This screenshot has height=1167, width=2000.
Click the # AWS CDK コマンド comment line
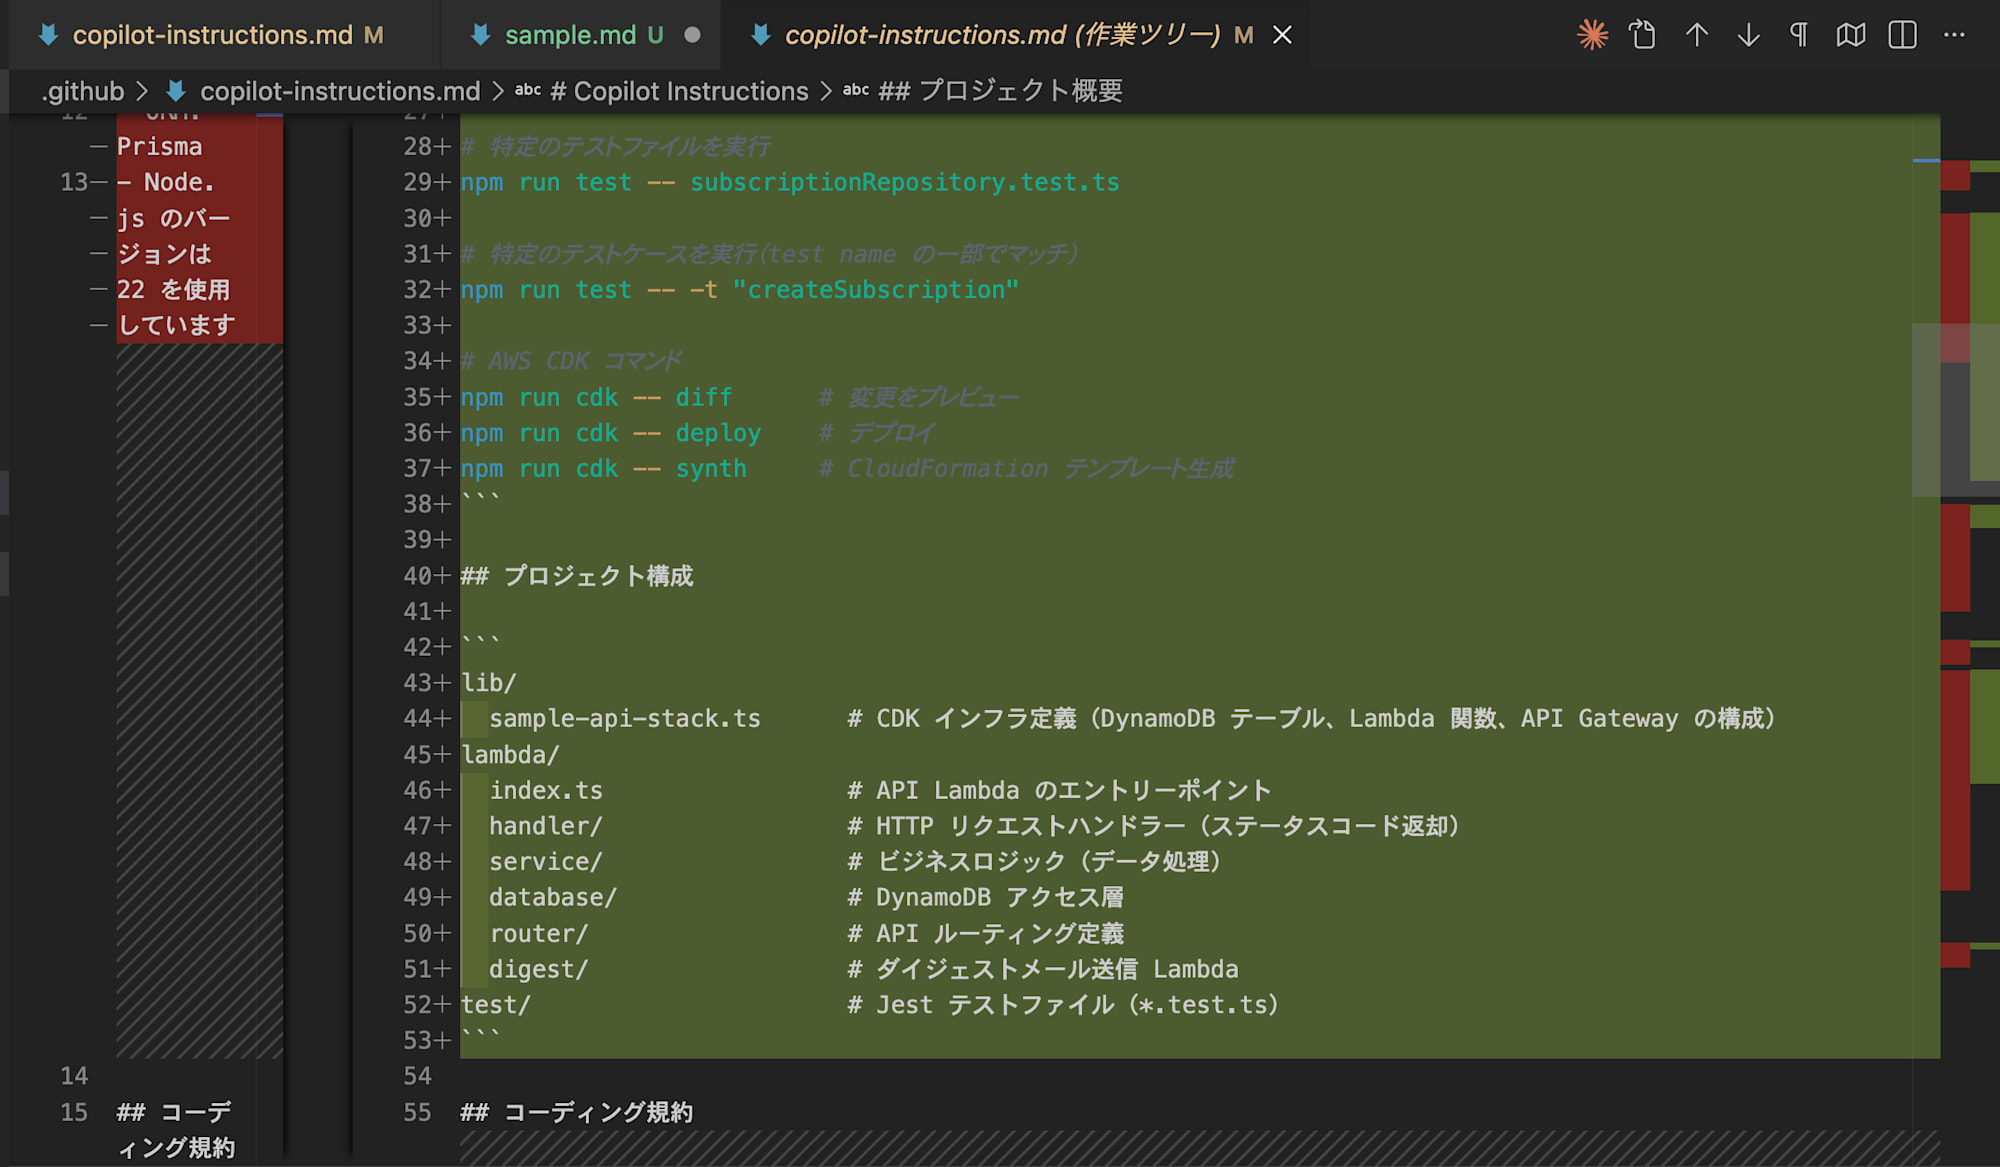(x=572, y=361)
